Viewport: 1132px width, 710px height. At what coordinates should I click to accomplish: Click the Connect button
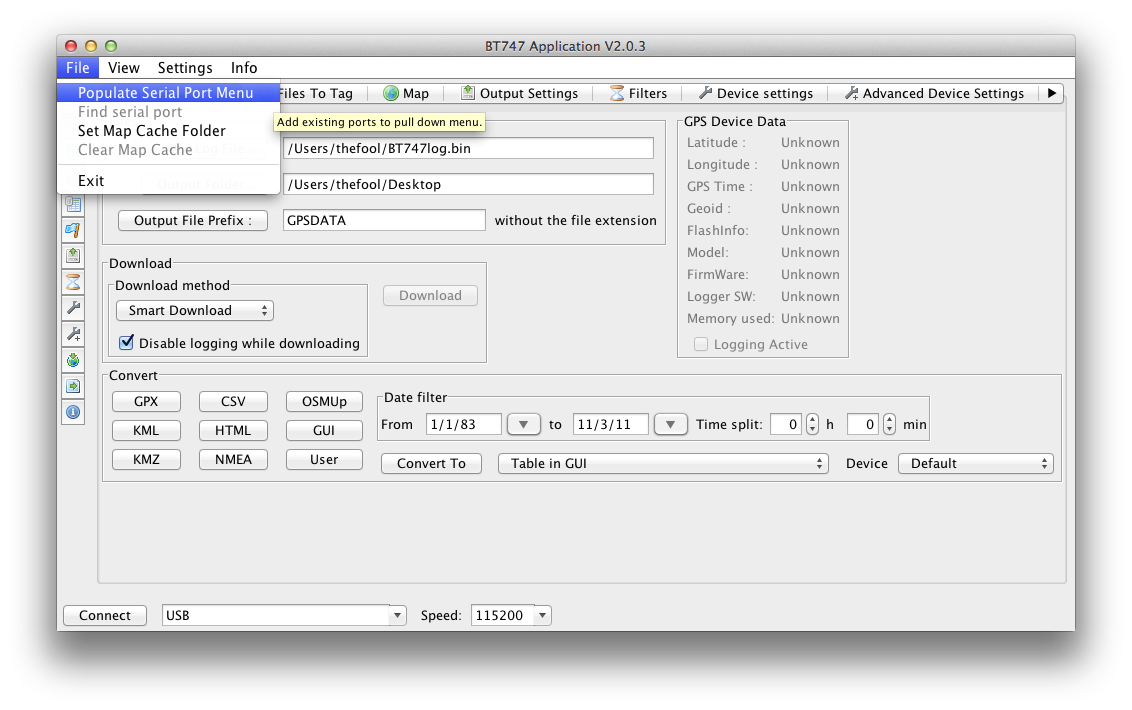coord(105,615)
